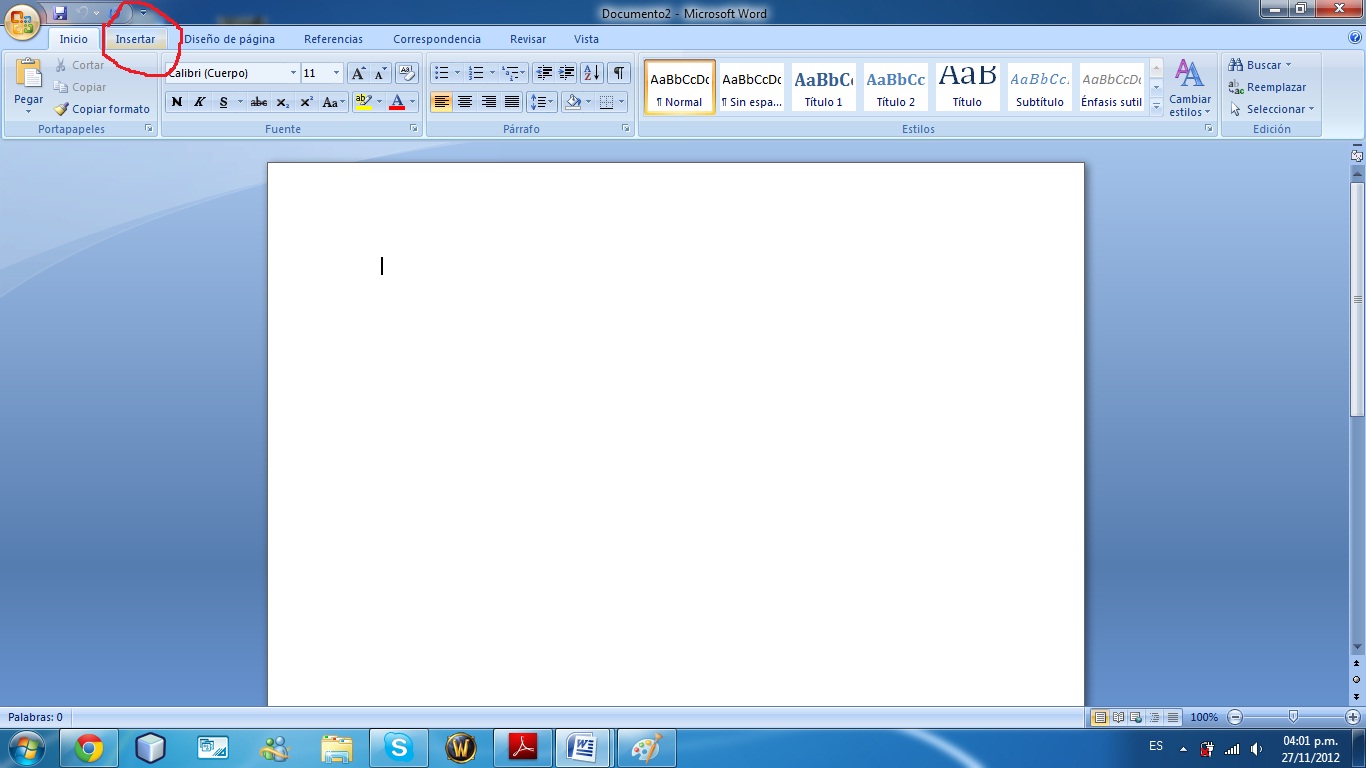The image size is (1366, 768).
Task: Apply yellow text highlight color
Action: [x=363, y=102]
